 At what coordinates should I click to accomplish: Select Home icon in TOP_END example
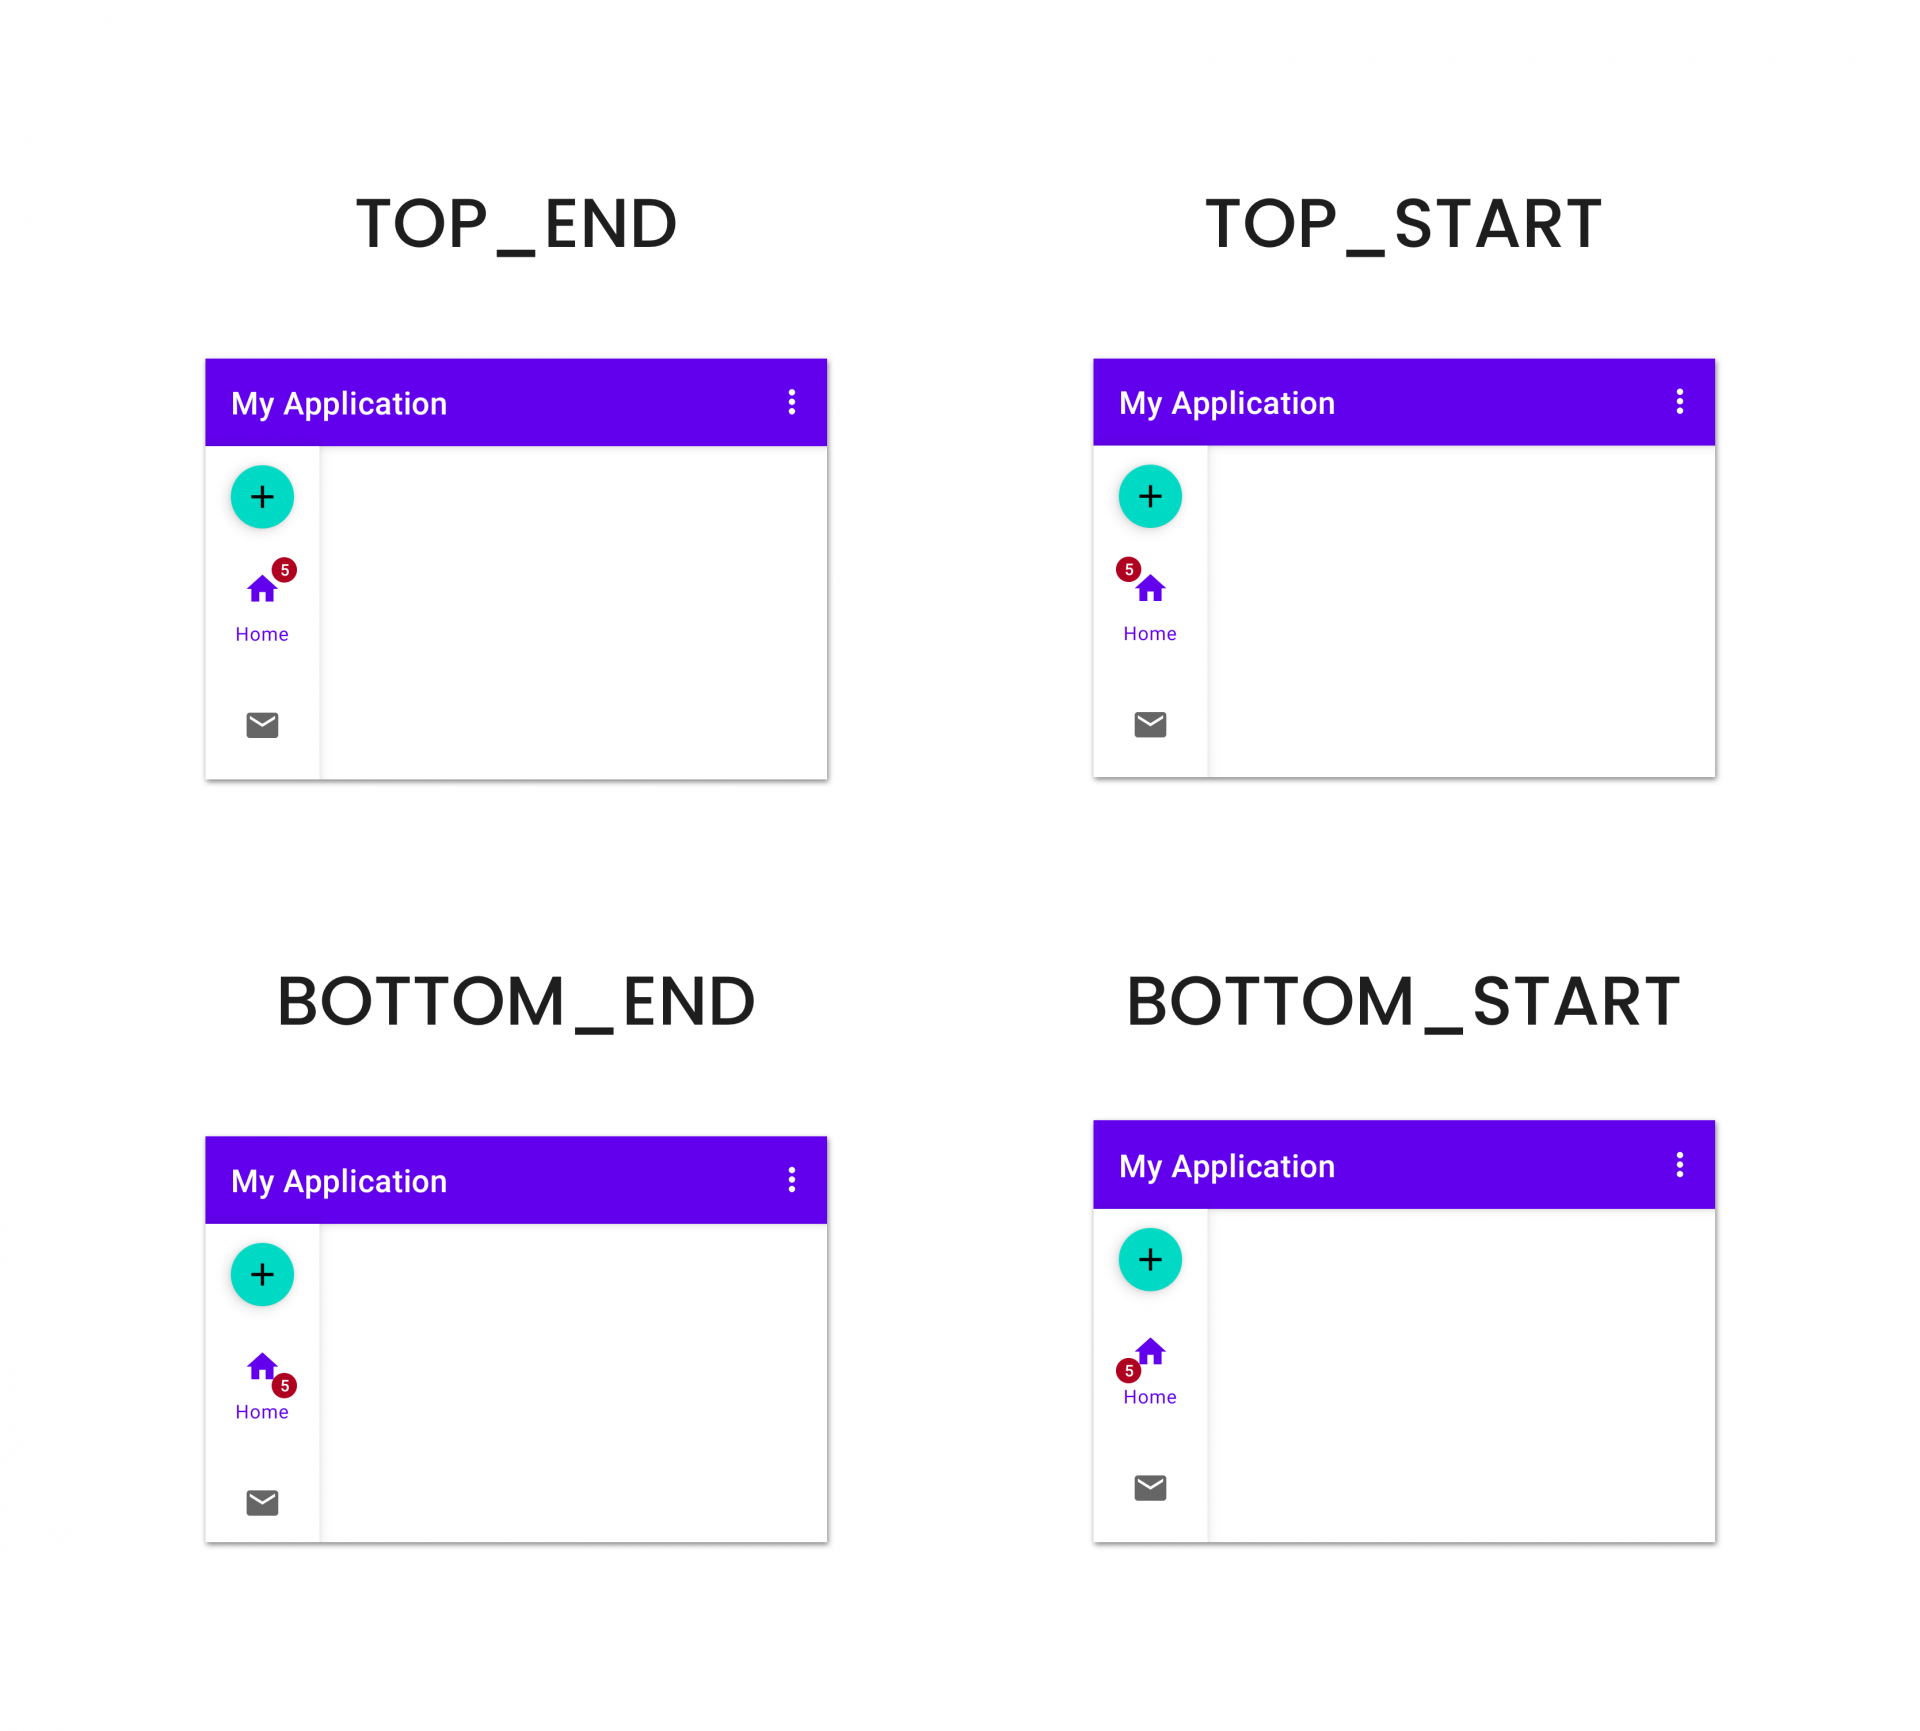pos(262,589)
